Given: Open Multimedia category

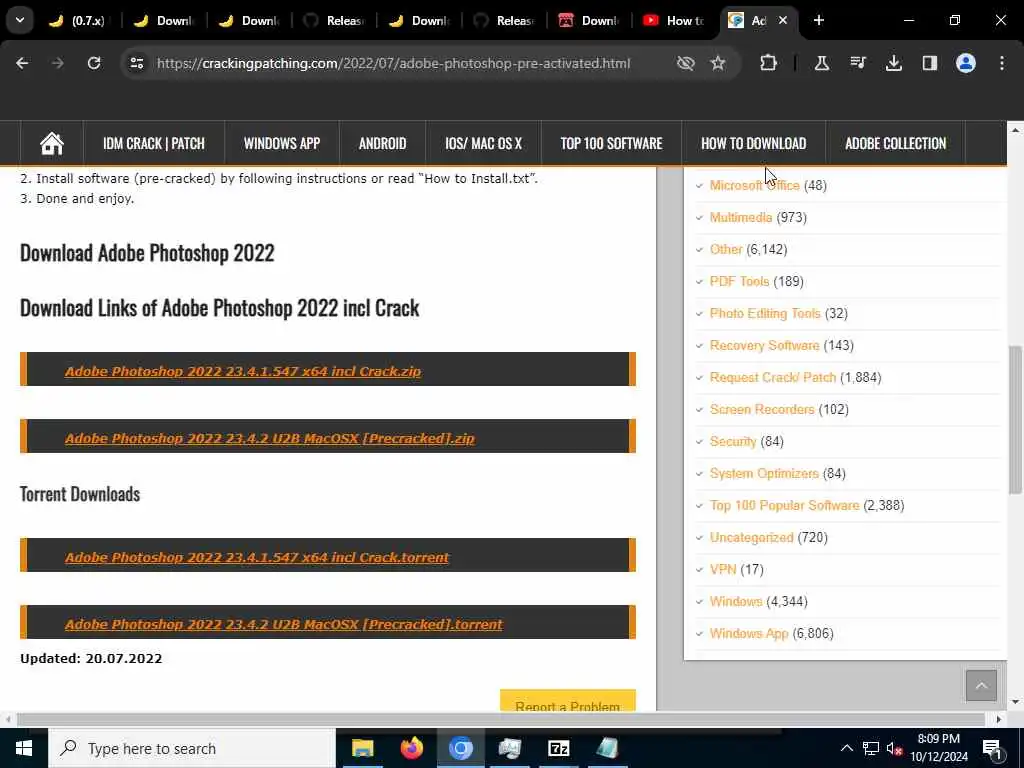Looking at the screenshot, I should pos(741,217).
